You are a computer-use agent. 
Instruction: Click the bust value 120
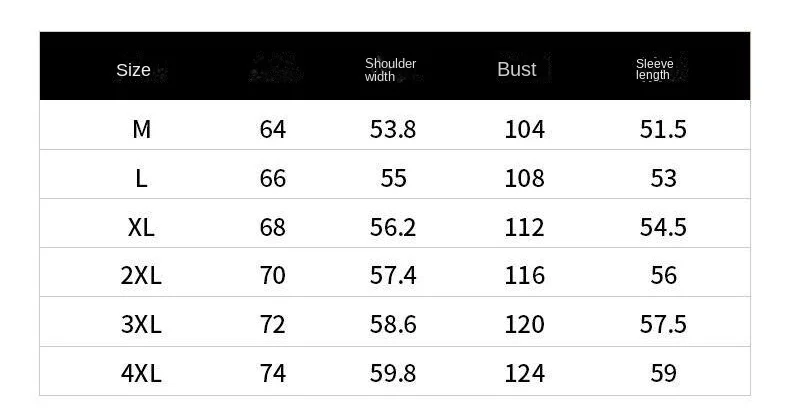coord(524,324)
